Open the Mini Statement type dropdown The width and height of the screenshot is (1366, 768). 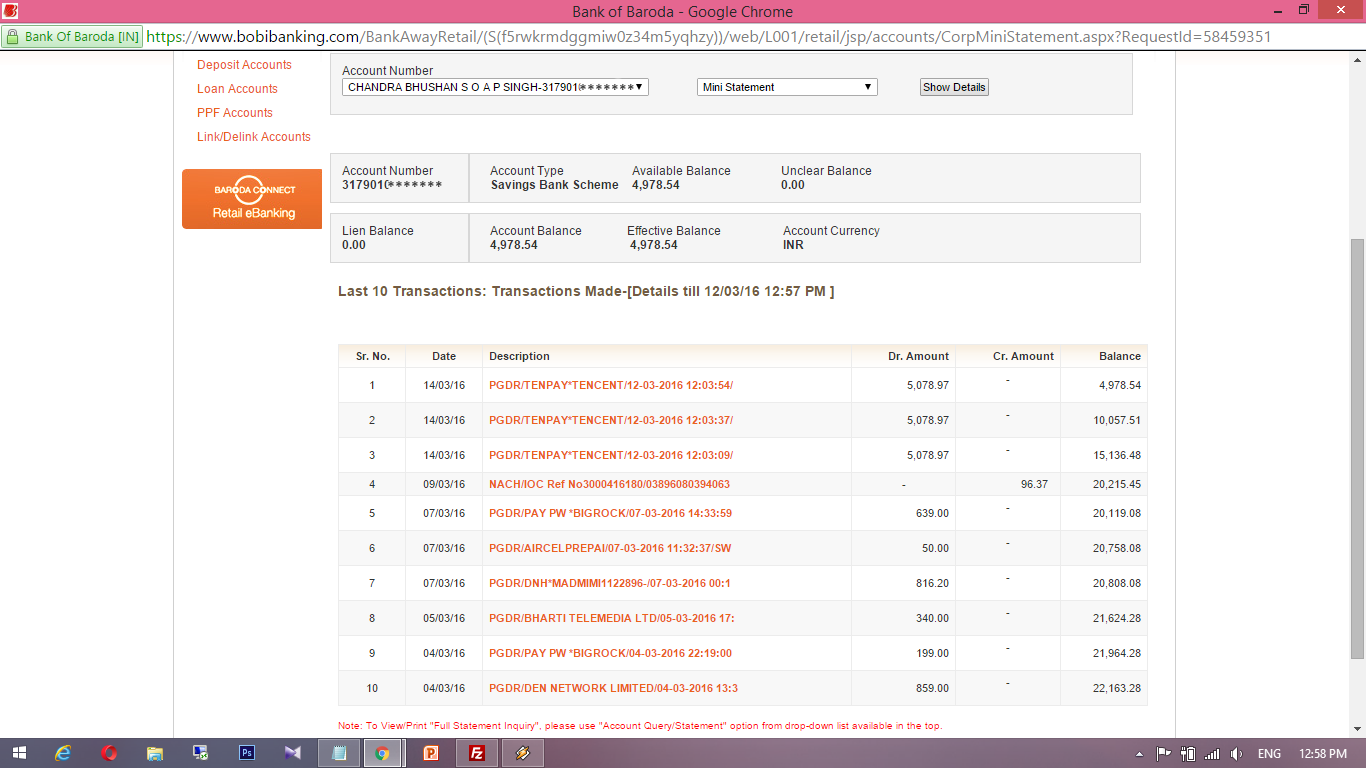click(787, 87)
